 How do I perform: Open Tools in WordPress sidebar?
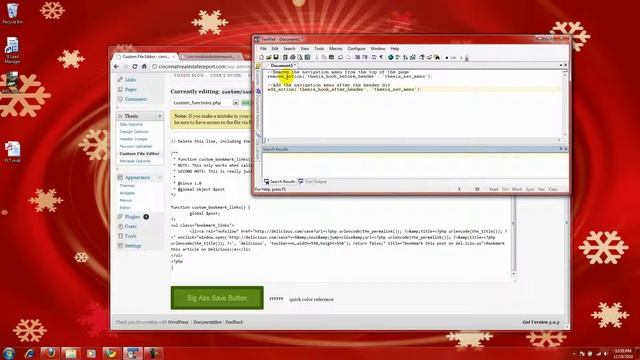click(130, 236)
